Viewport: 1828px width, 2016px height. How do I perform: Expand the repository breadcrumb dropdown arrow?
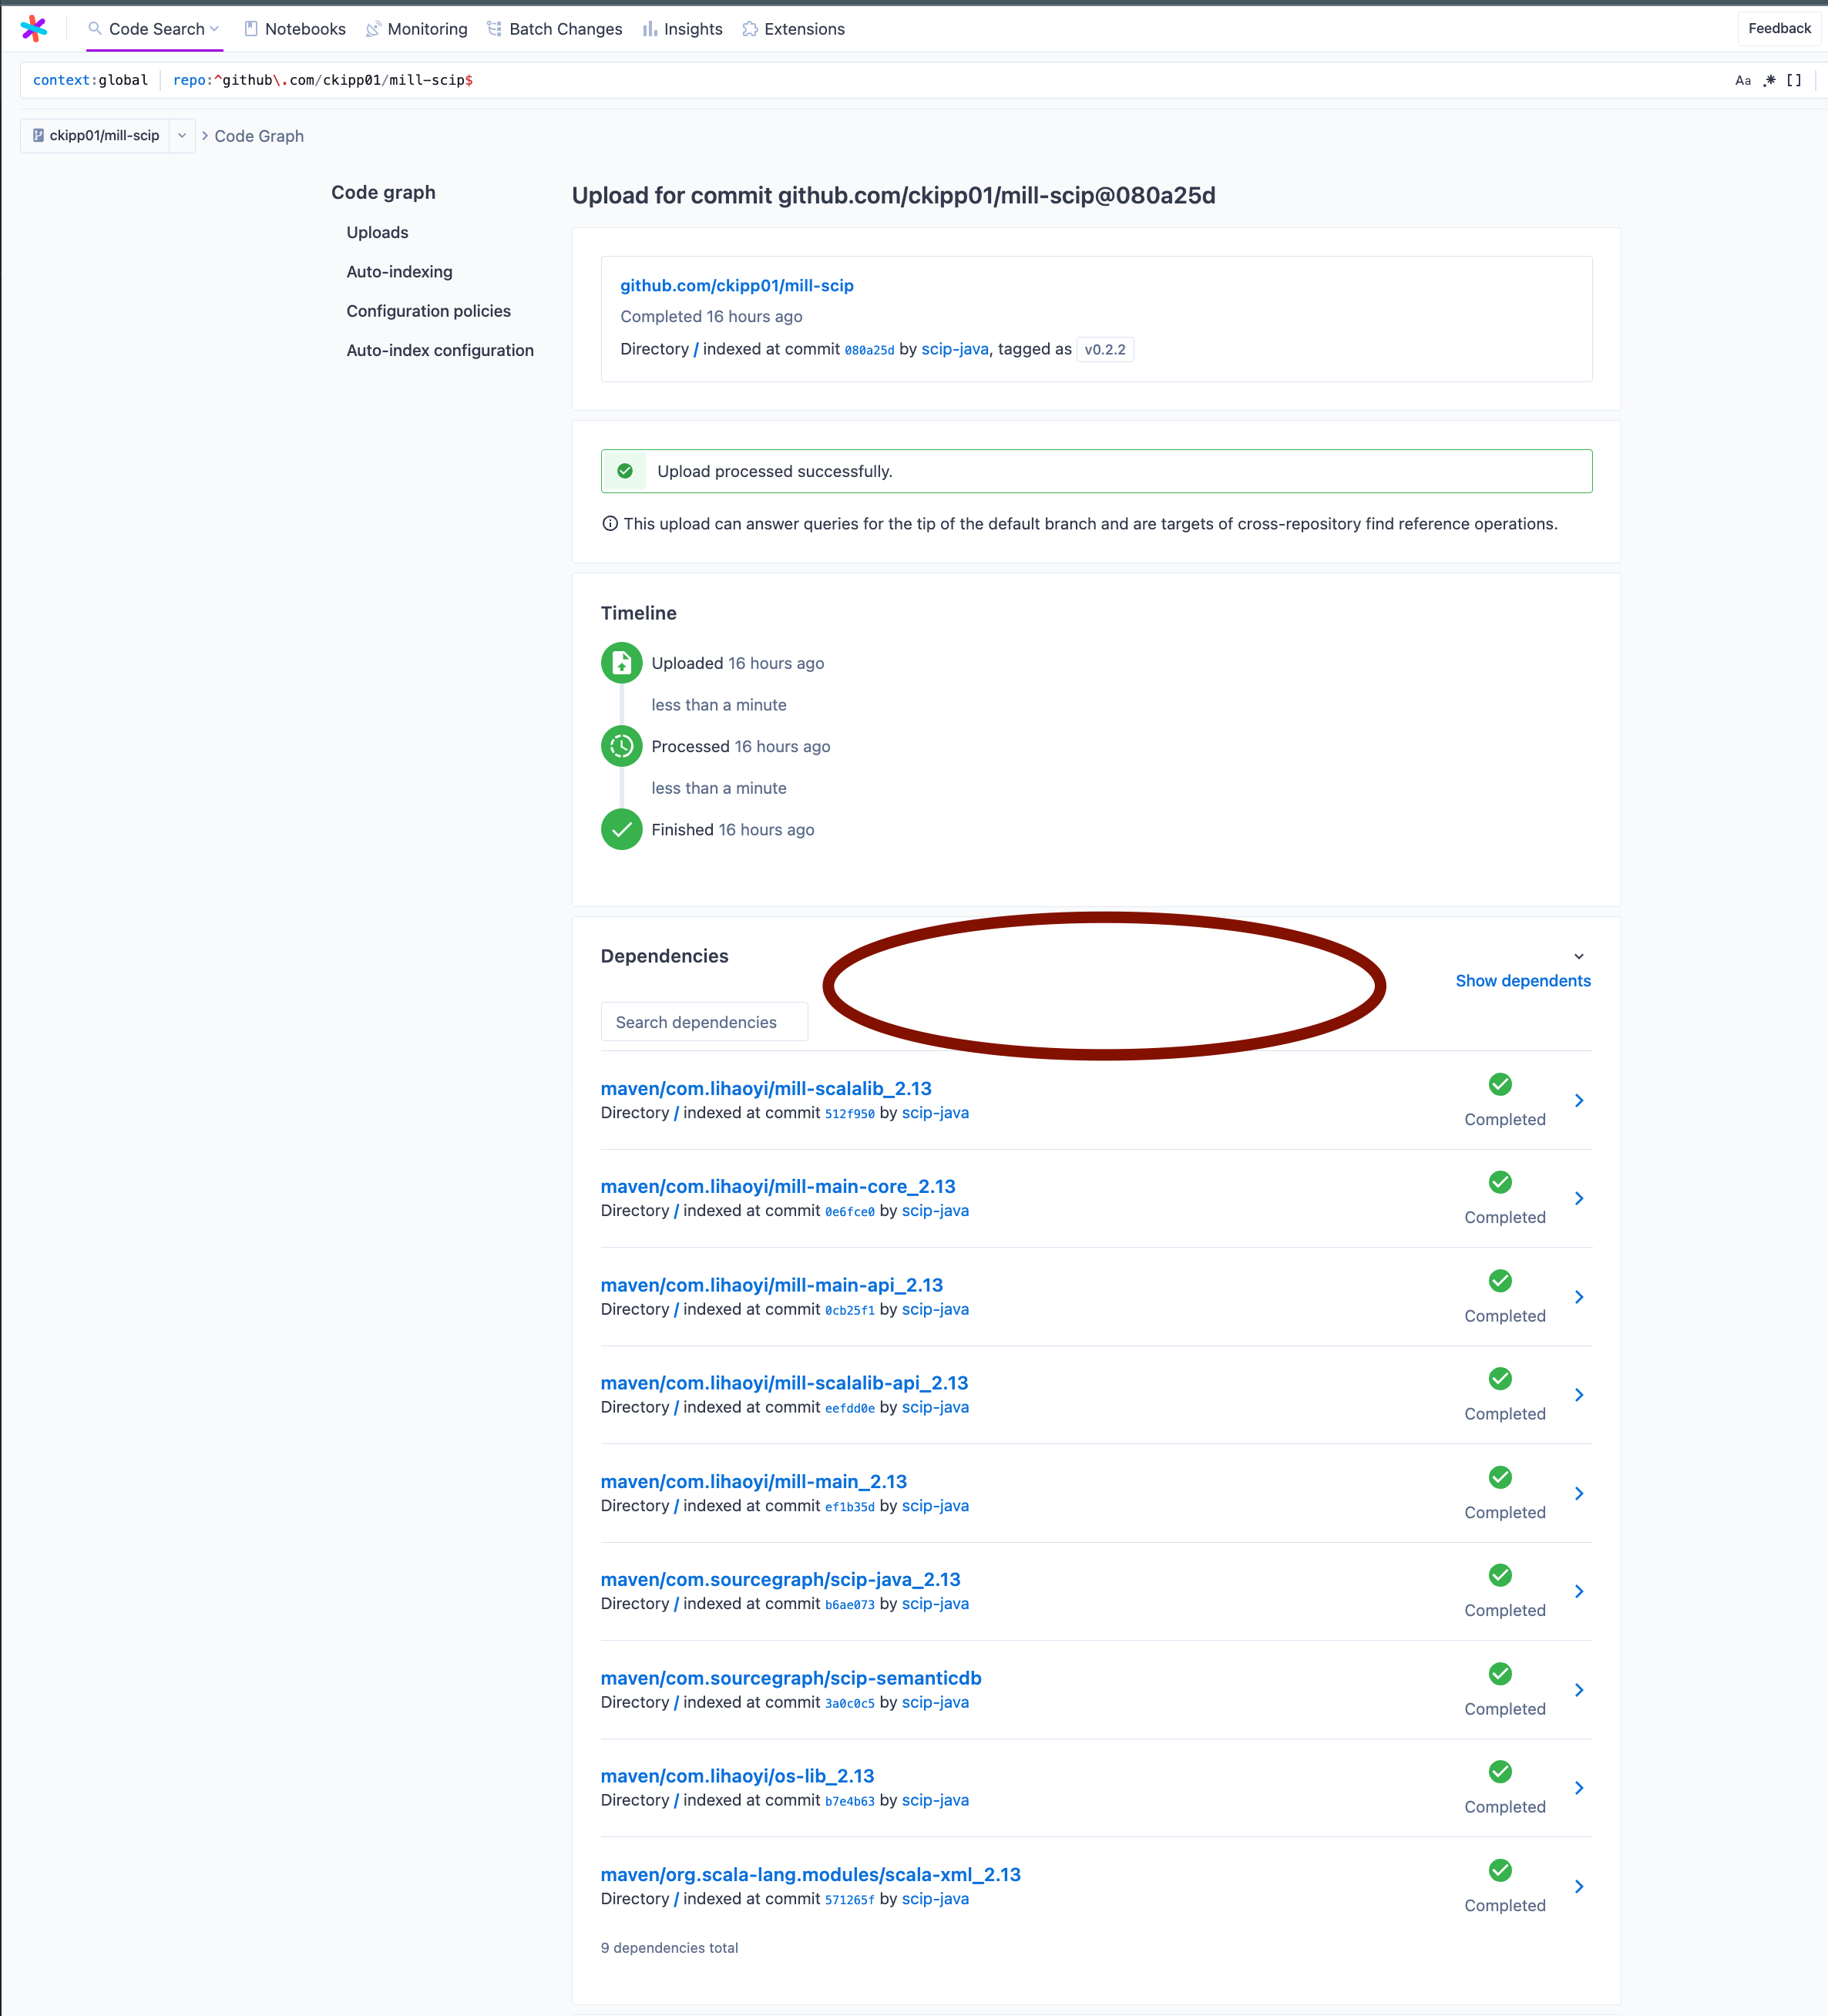(x=182, y=135)
